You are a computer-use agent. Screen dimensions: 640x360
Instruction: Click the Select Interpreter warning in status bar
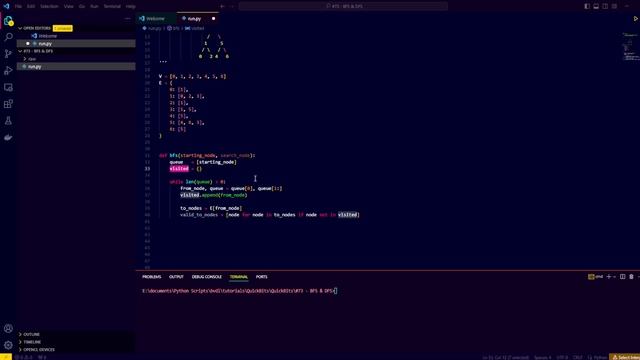tap(625, 357)
